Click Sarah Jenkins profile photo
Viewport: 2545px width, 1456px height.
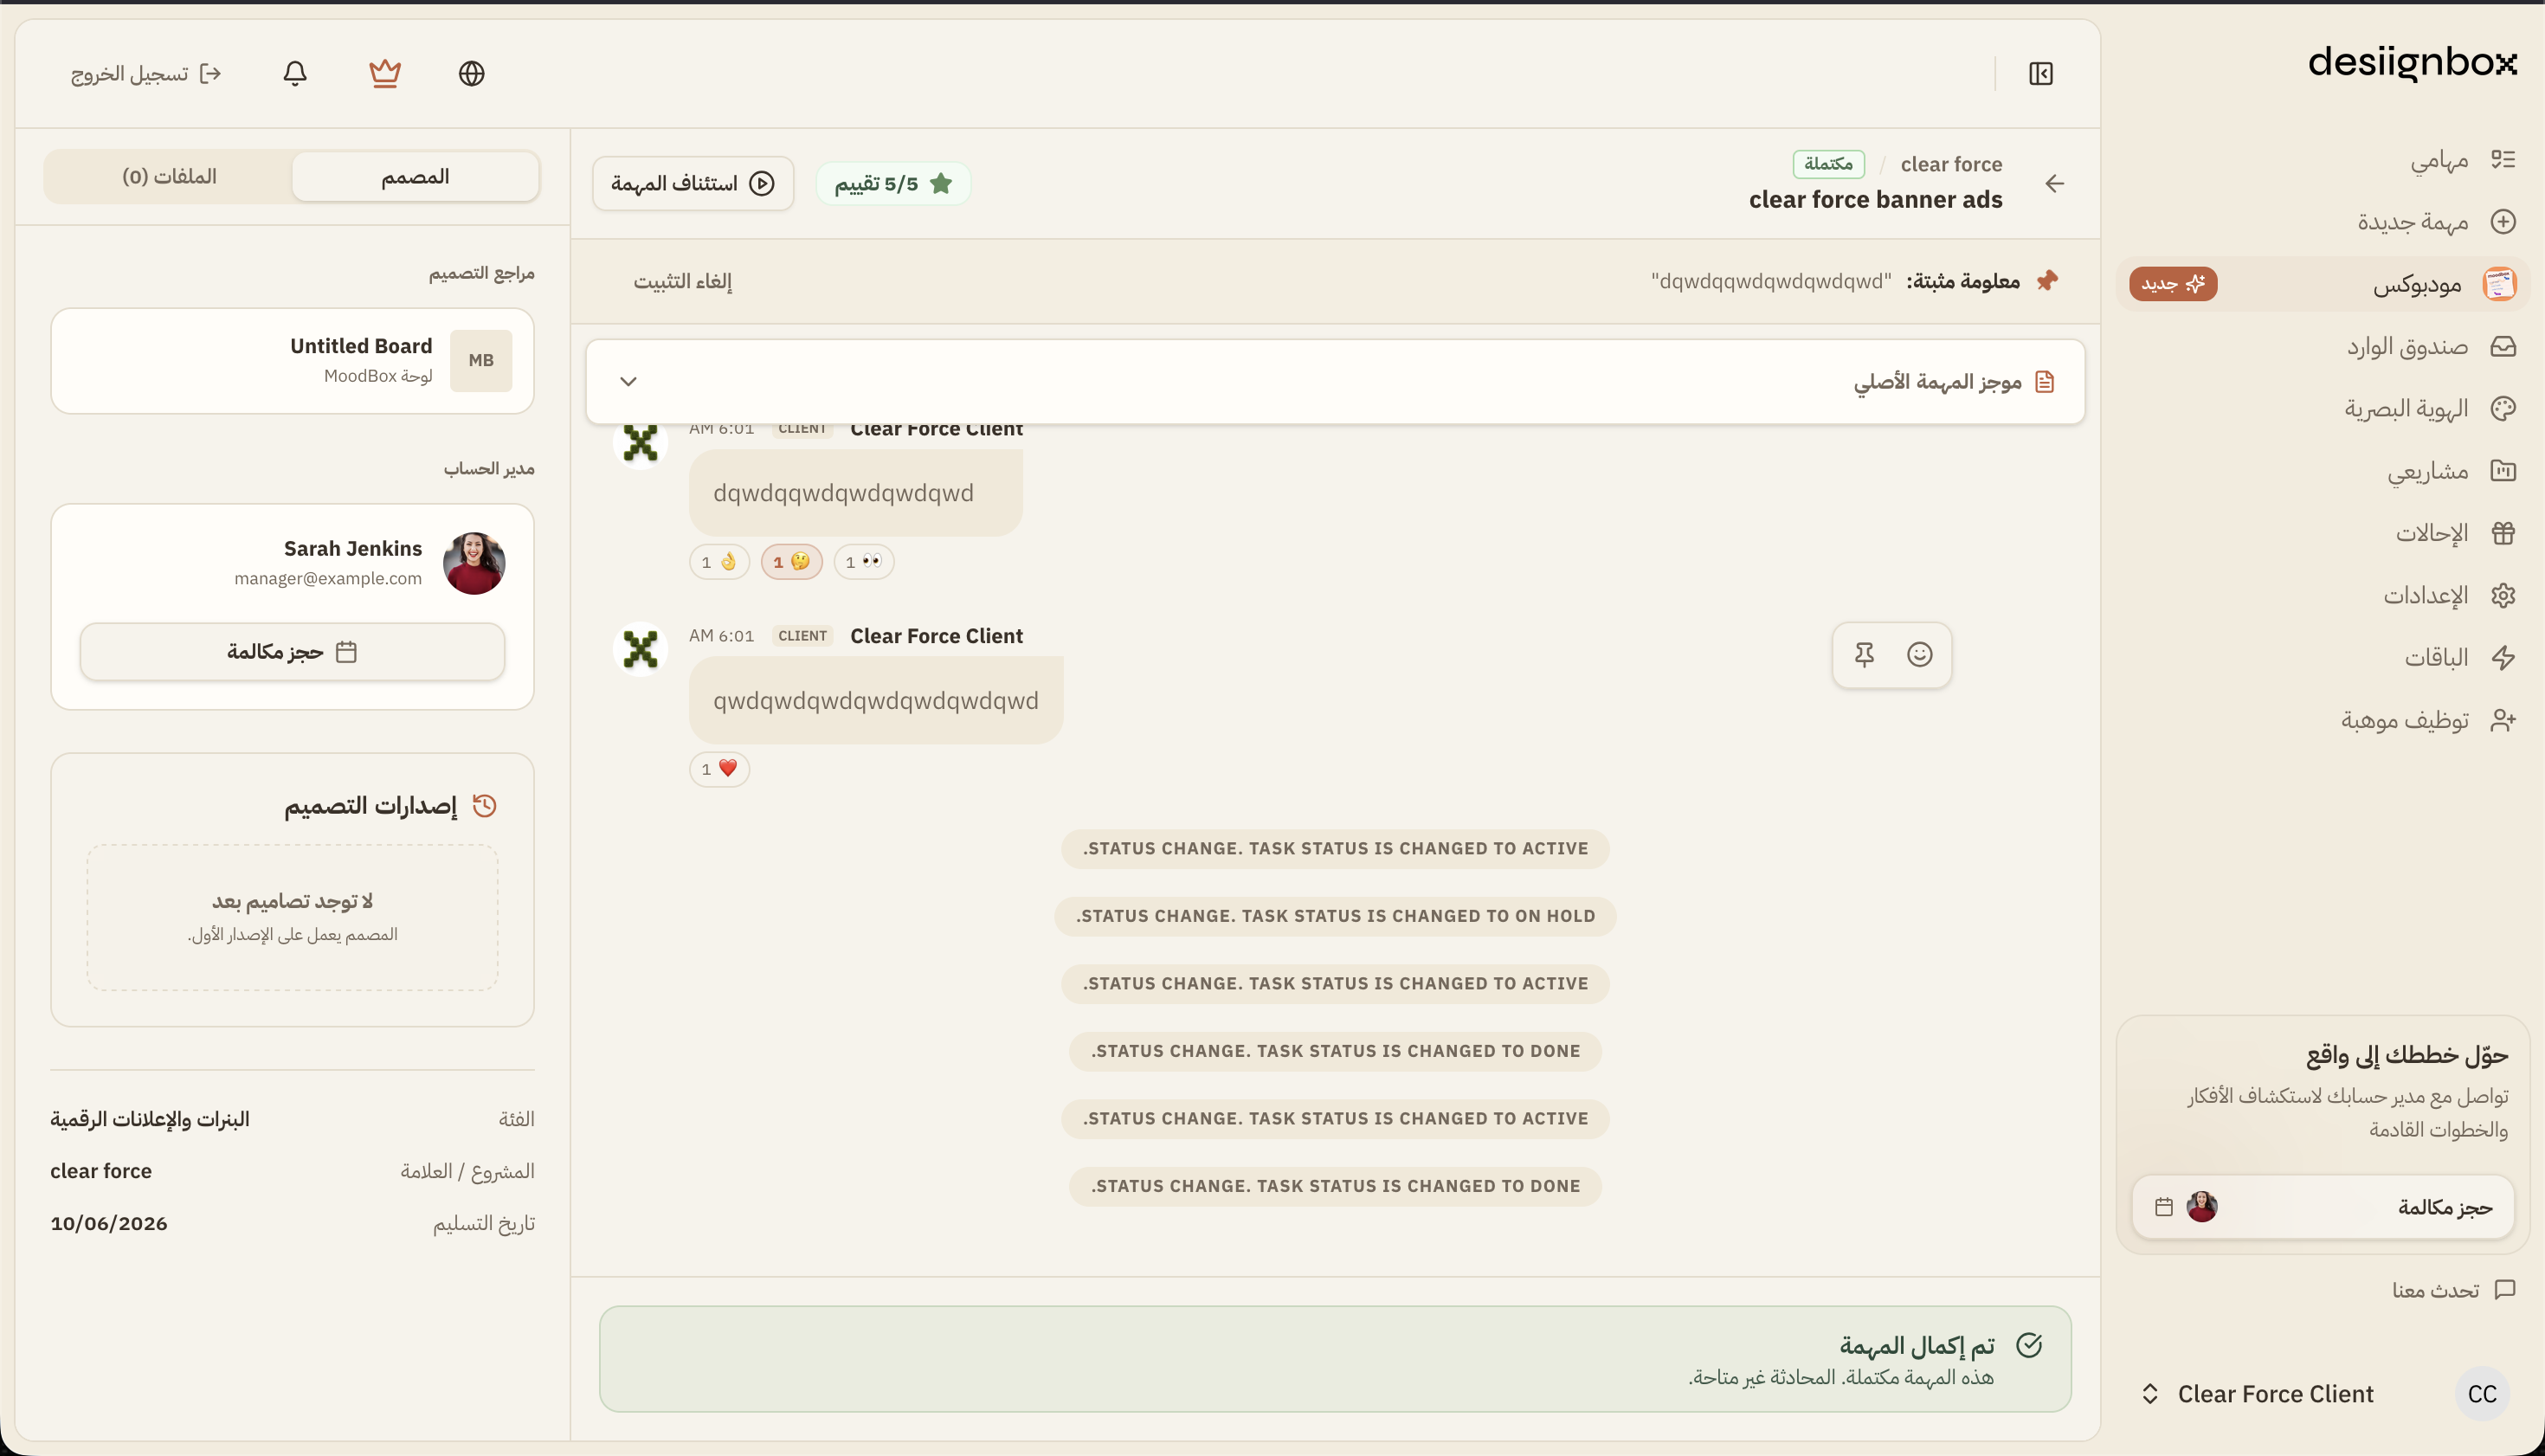(x=474, y=563)
